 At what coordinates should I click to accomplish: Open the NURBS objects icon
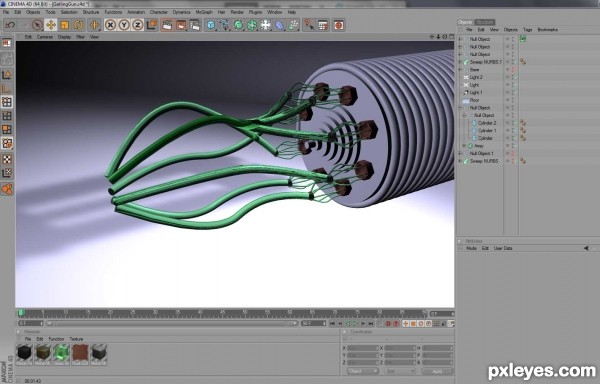coord(238,25)
